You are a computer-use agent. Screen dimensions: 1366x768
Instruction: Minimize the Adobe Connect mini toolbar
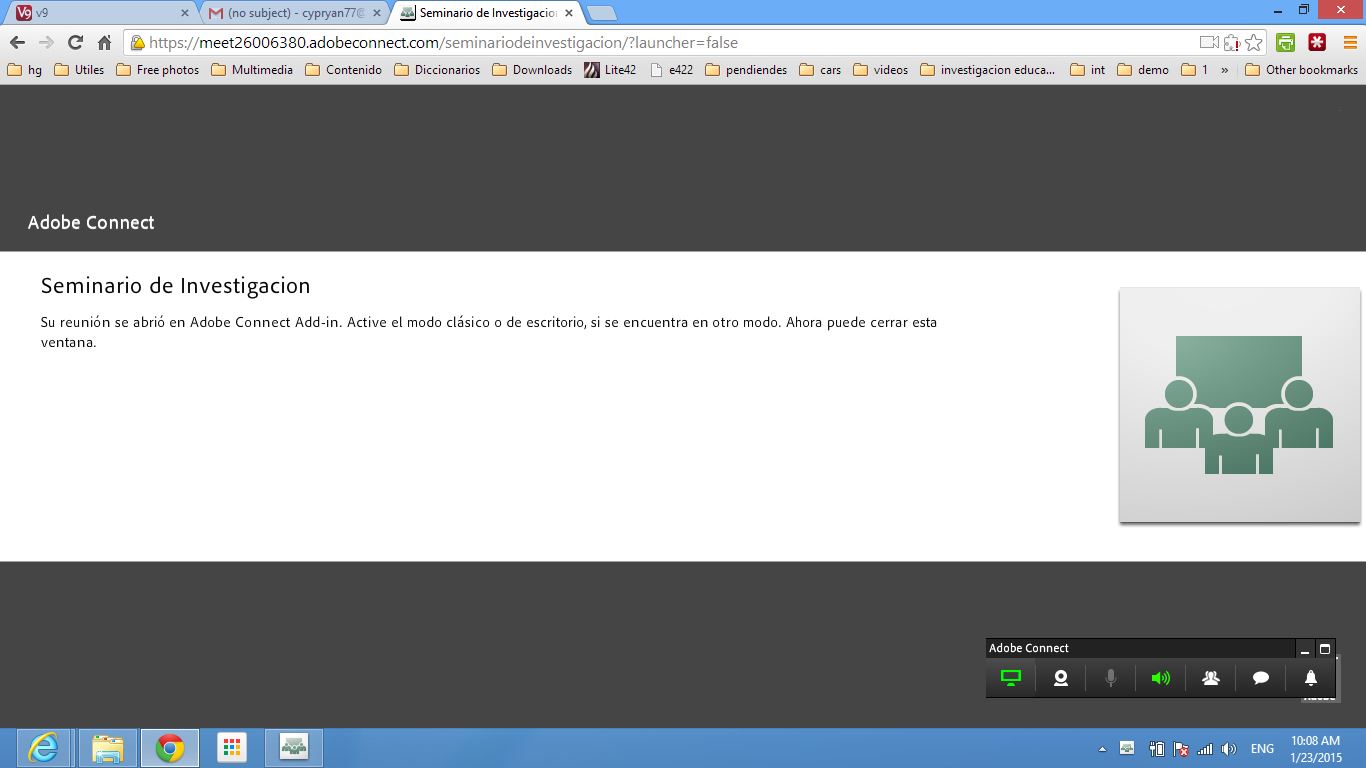1305,648
